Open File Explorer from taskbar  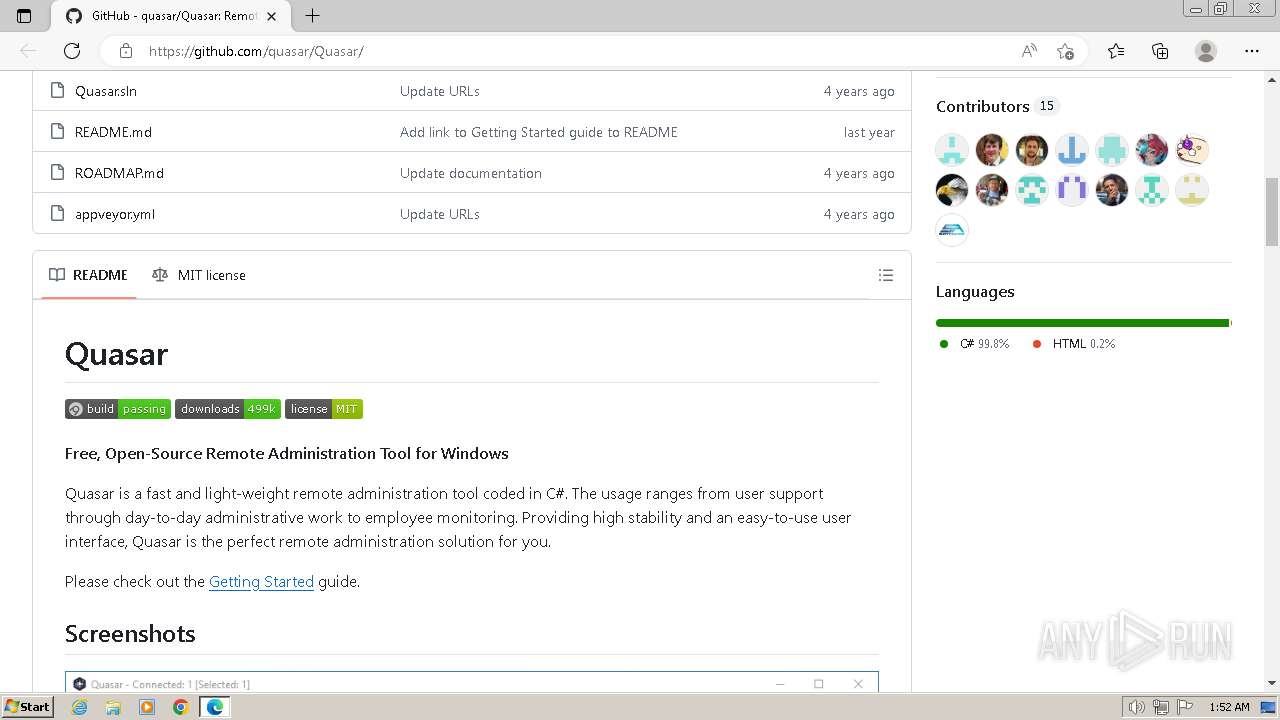[113, 707]
